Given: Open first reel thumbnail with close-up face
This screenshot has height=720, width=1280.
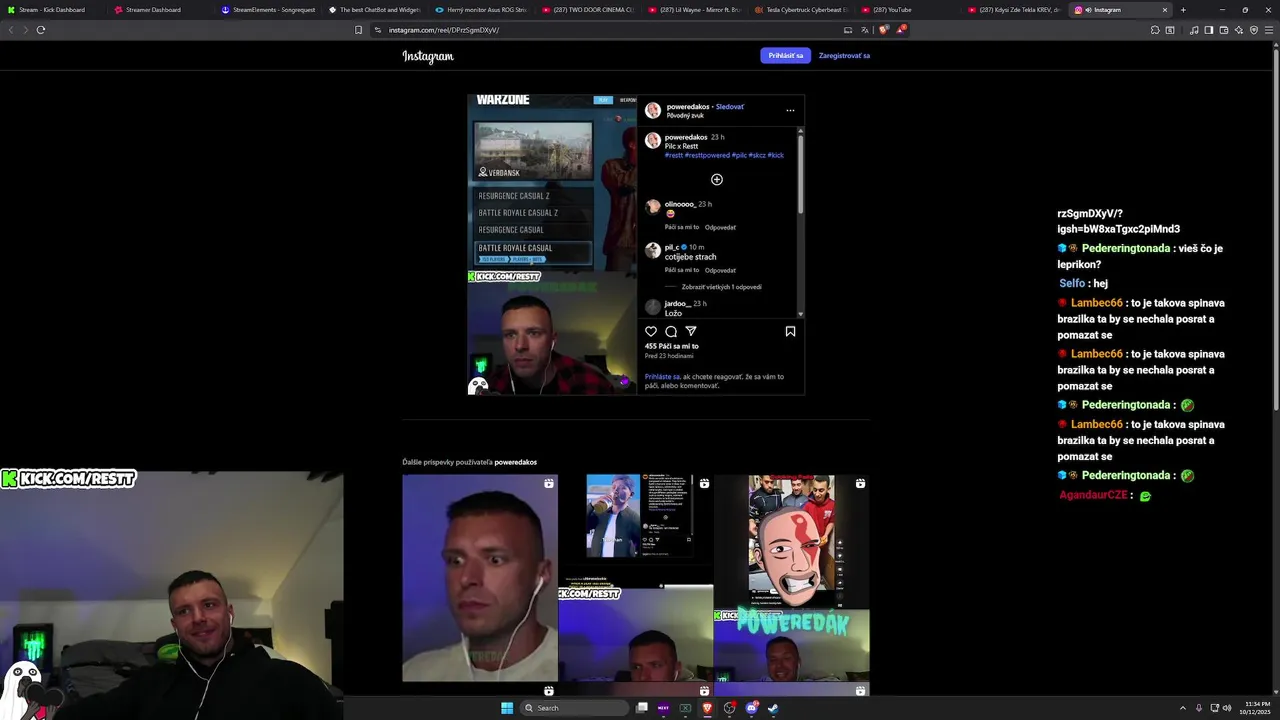Looking at the screenshot, I should 480,578.
